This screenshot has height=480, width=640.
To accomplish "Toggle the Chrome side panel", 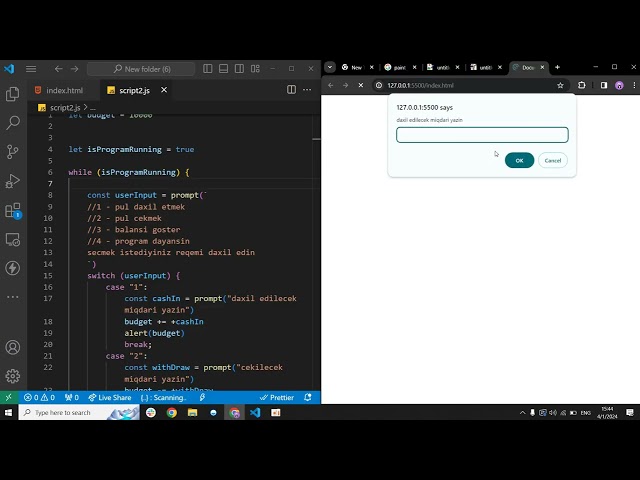I will (604, 85).
